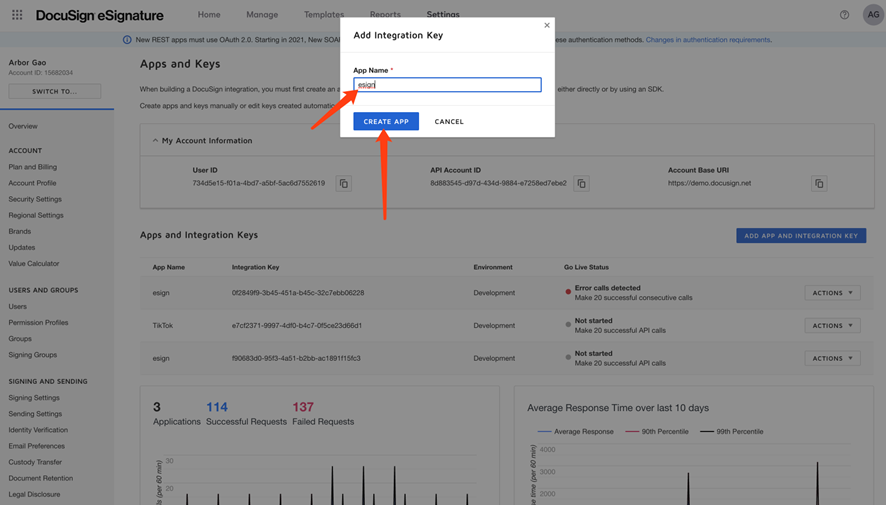
Task: Open Overview in the sidebar
Action: click(x=23, y=126)
